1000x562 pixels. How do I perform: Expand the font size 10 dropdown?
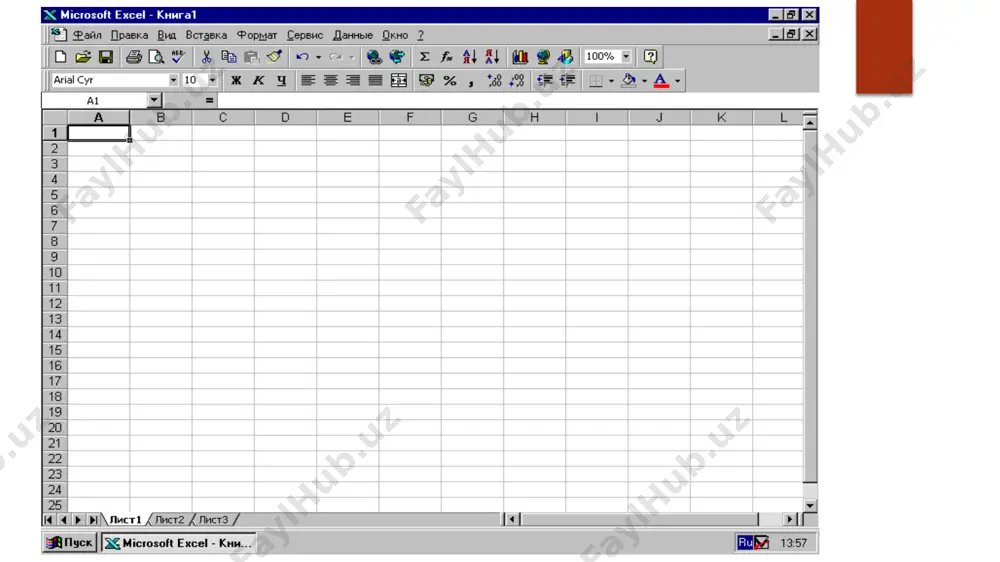coord(212,80)
